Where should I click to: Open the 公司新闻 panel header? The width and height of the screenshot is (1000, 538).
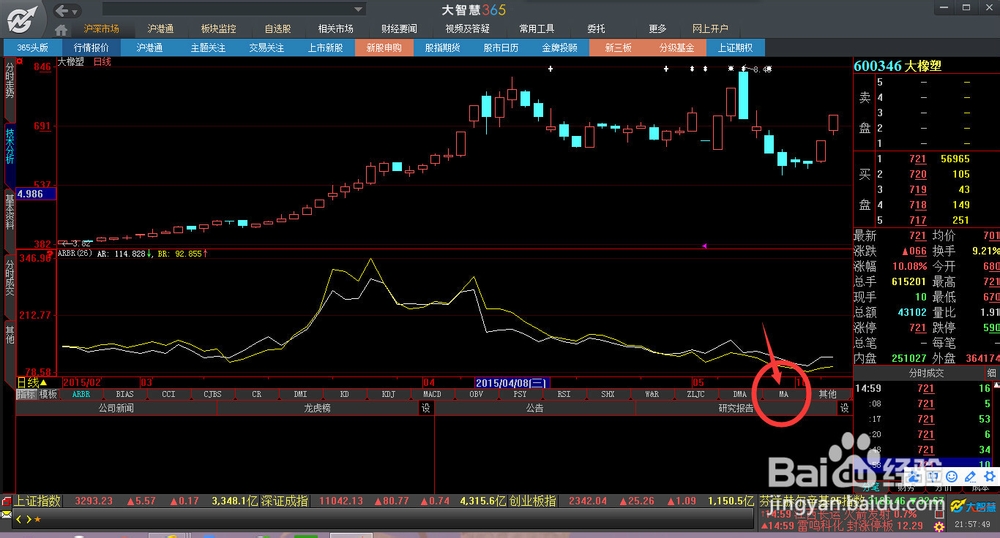tap(116, 408)
